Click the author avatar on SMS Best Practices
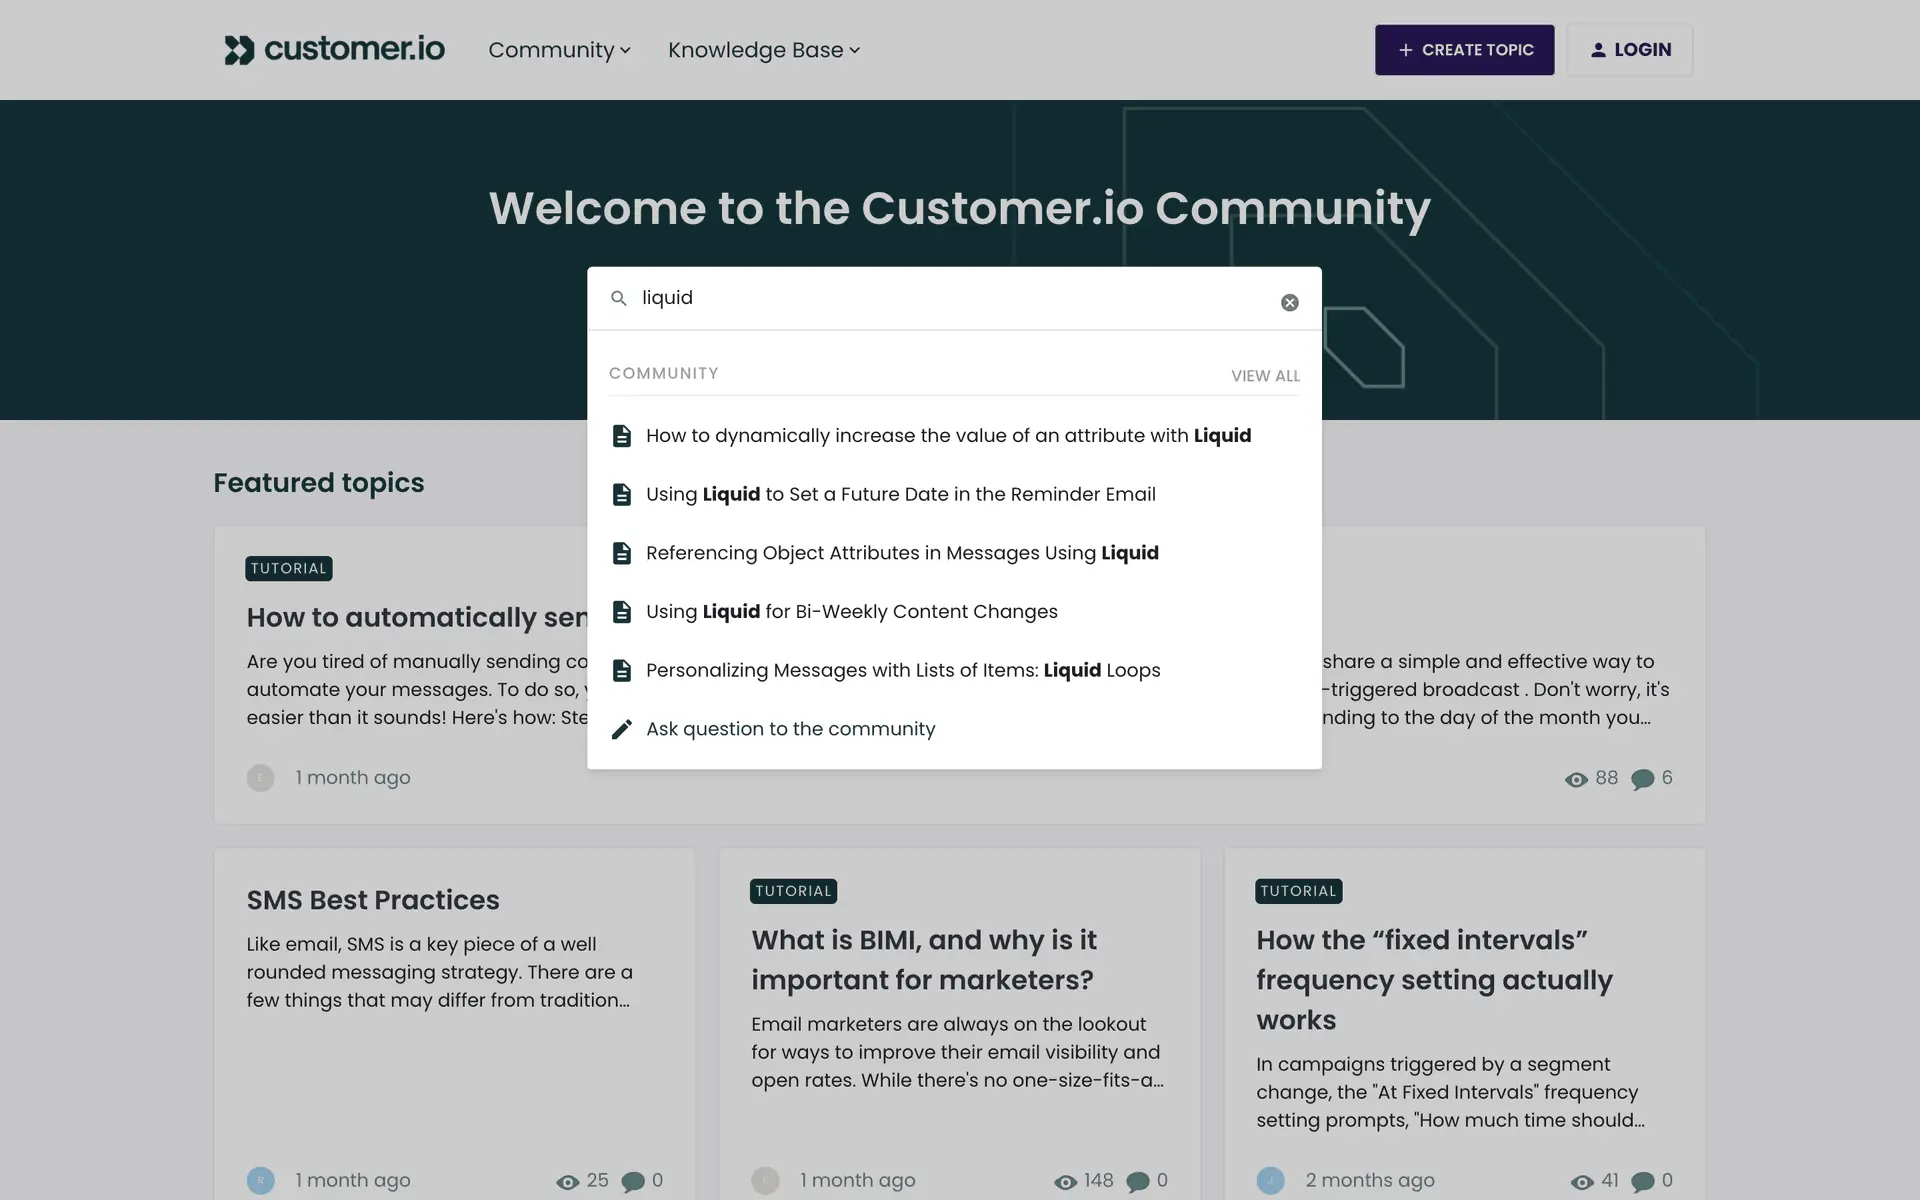This screenshot has width=1920, height=1200. click(x=260, y=1180)
